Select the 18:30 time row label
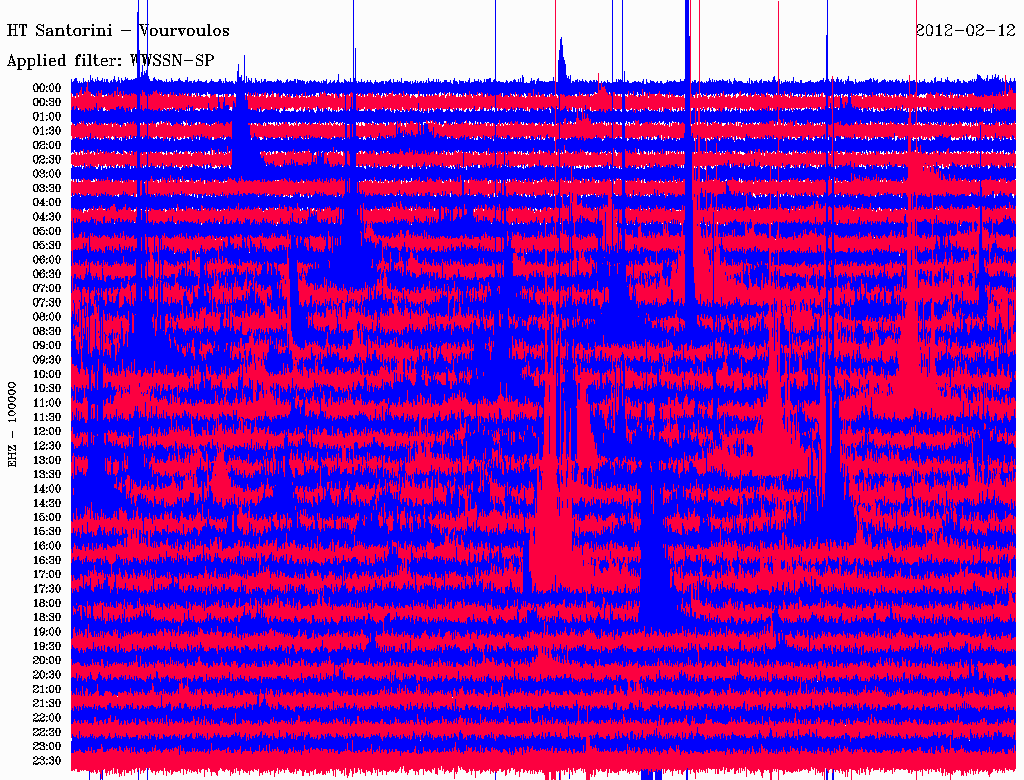Viewport: 1024px width, 780px height. pyautogui.click(x=47, y=618)
